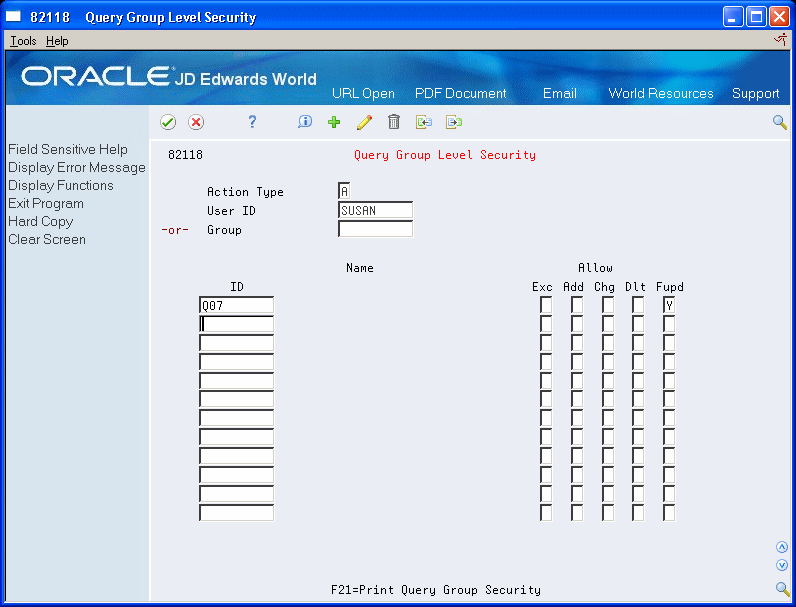796x607 pixels.
Task: Click the last row Add box
Action: coord(577,513)
